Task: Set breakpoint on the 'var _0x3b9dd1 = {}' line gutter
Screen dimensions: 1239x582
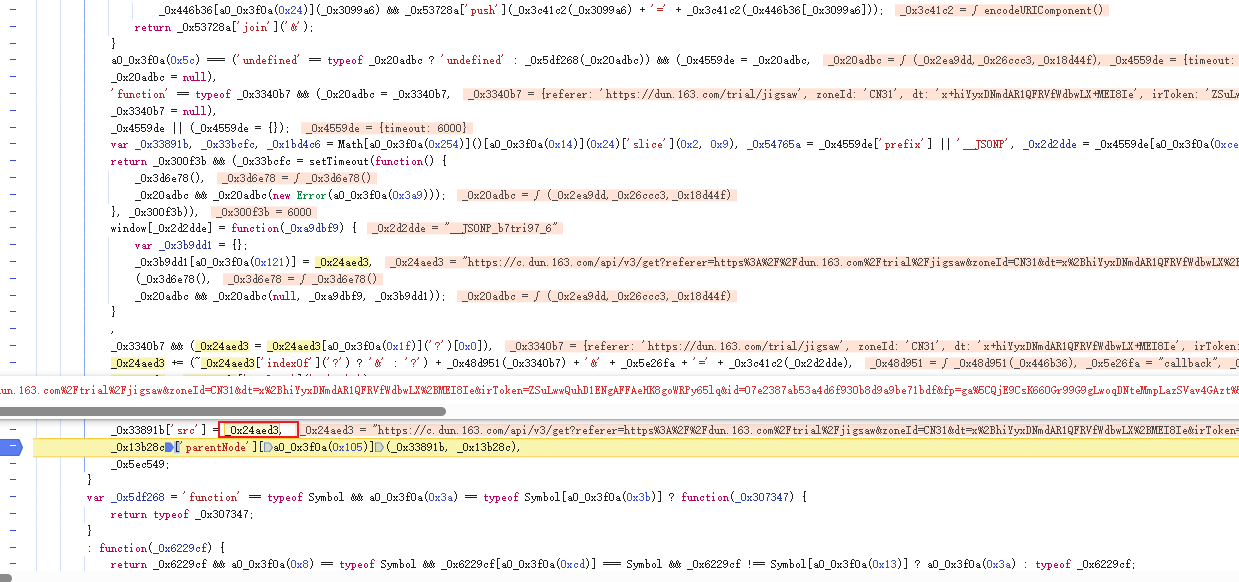Action: [12, 245]
